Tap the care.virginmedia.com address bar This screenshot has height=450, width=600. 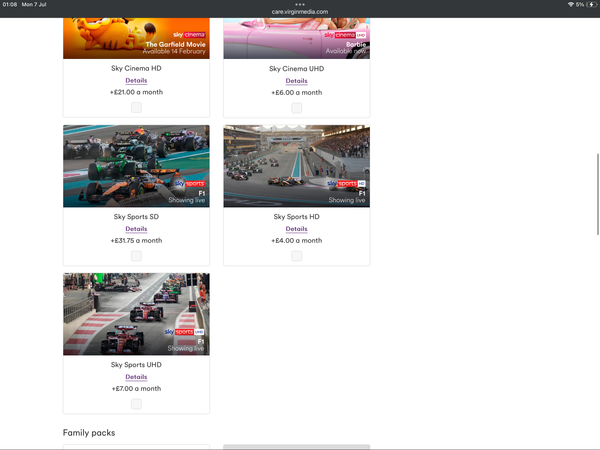pyautogui.click(x=300, y=11)
